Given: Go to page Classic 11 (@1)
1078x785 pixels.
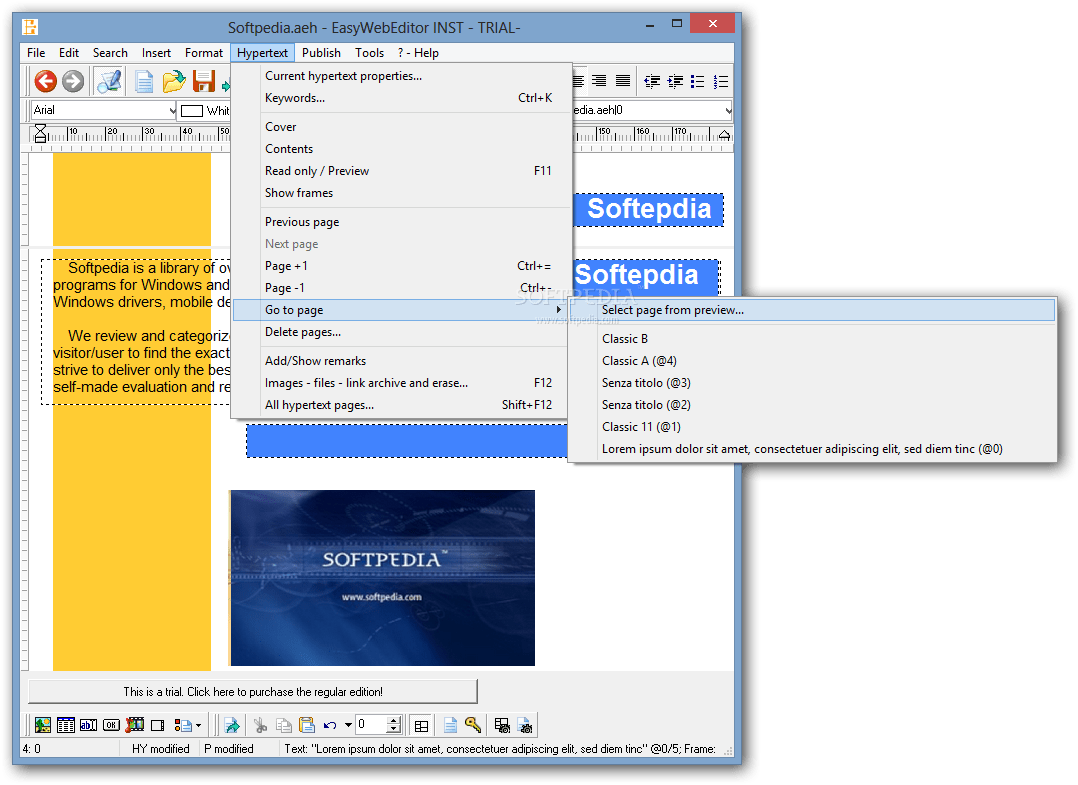Looking at the screenshot, I should (x=813, y=427).
